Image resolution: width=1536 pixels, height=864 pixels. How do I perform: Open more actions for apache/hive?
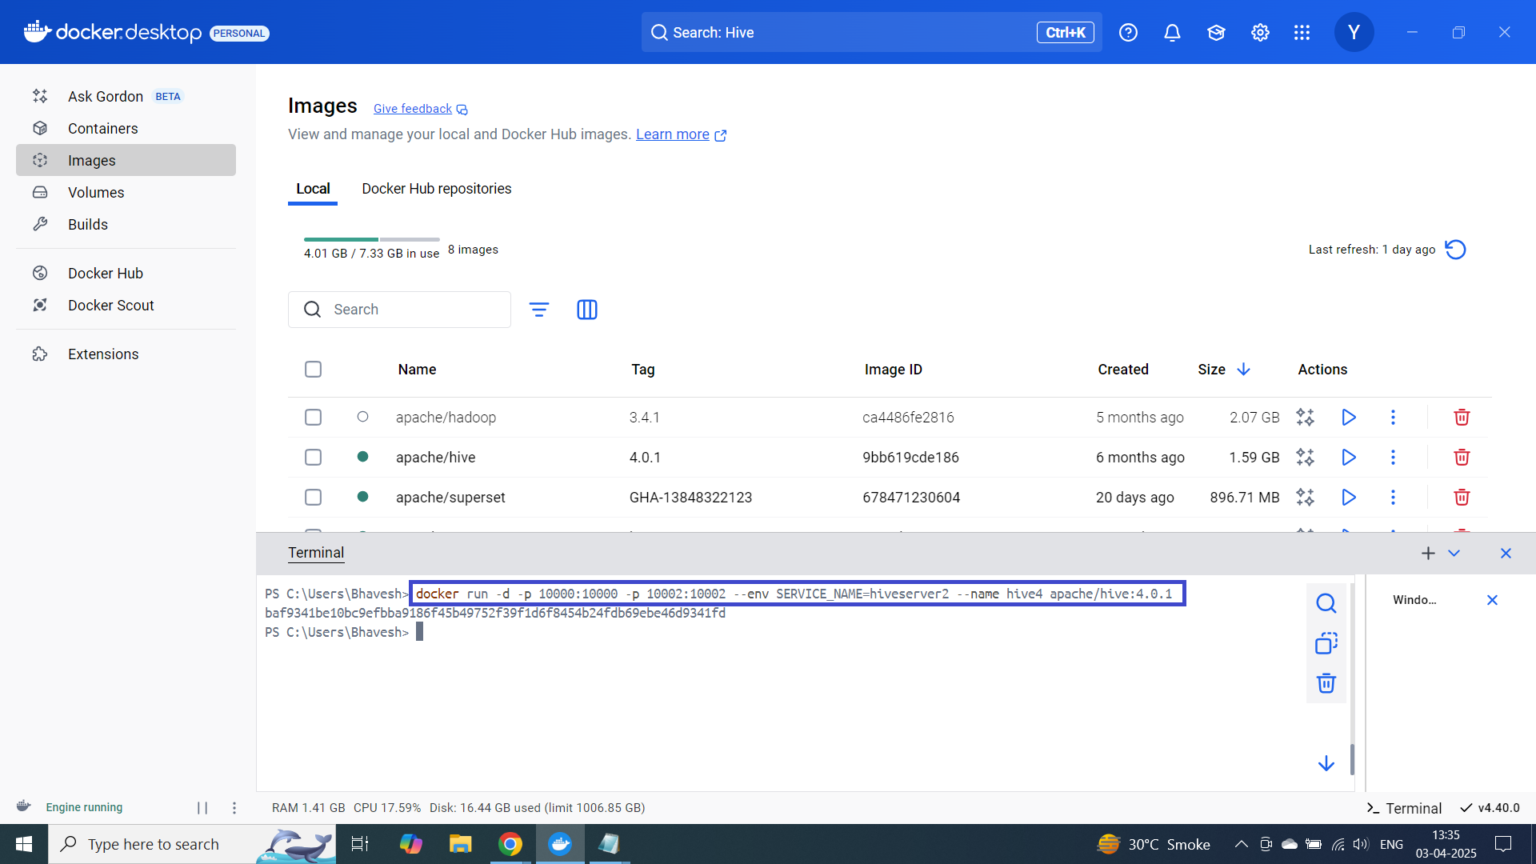1393,457
